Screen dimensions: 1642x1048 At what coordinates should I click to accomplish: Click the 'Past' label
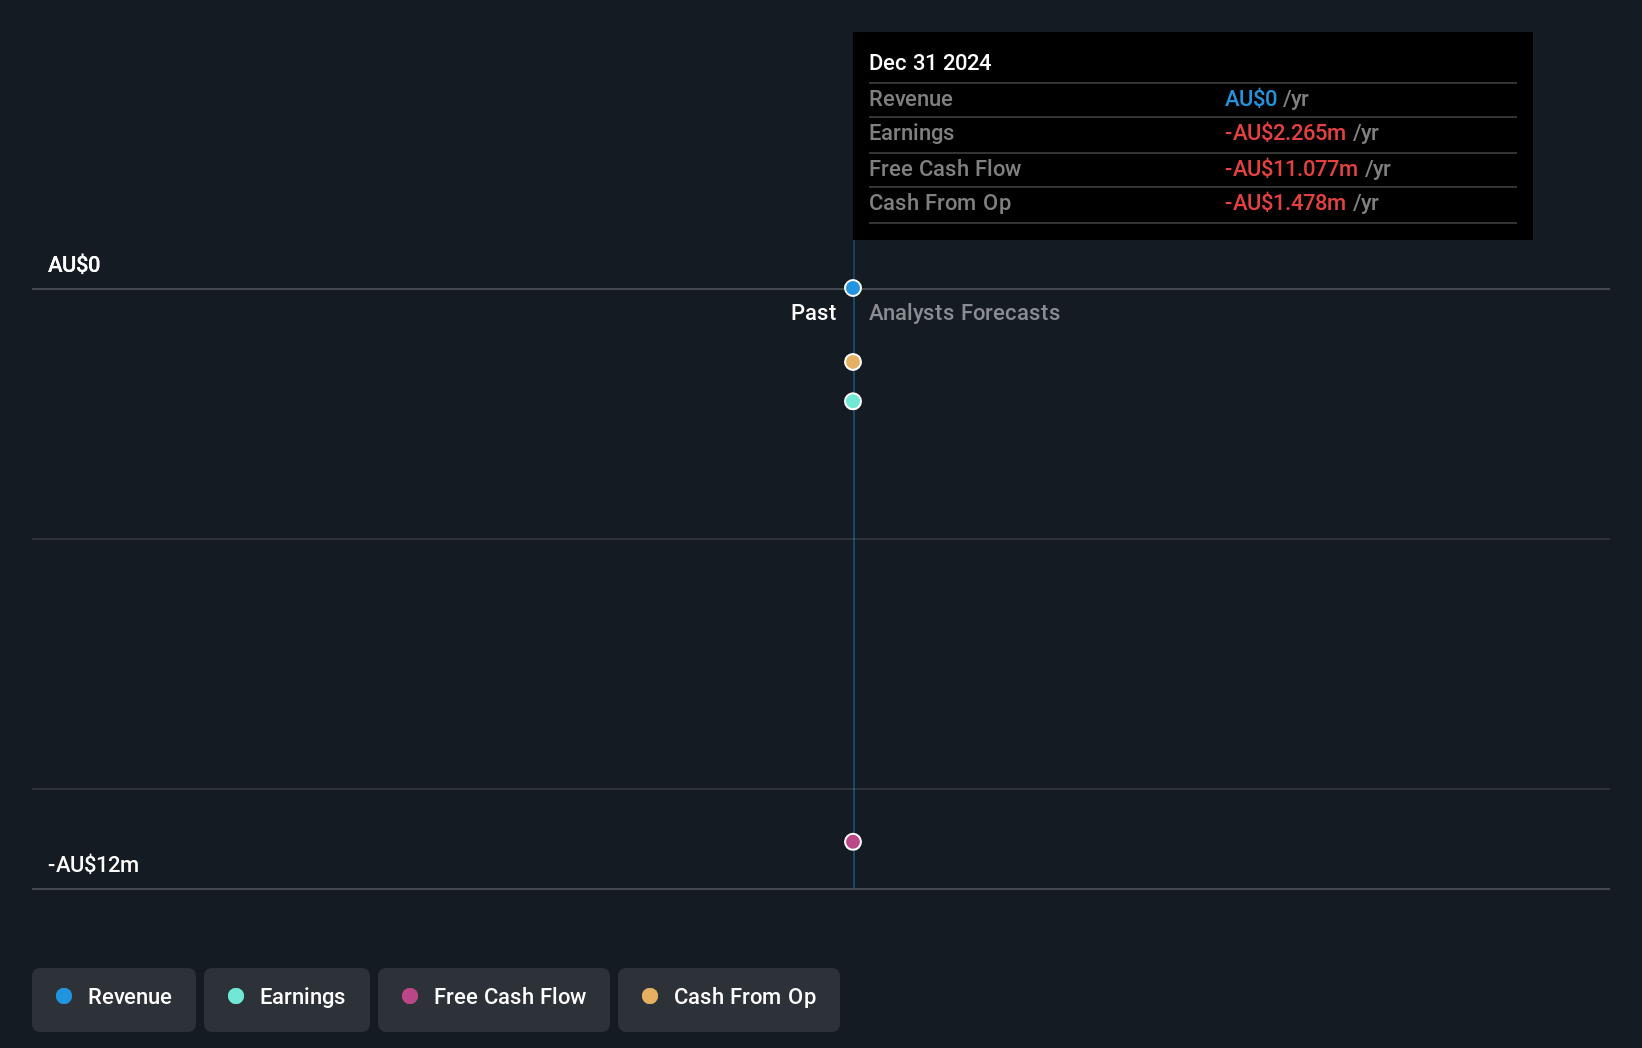click(x=813, y=312)
